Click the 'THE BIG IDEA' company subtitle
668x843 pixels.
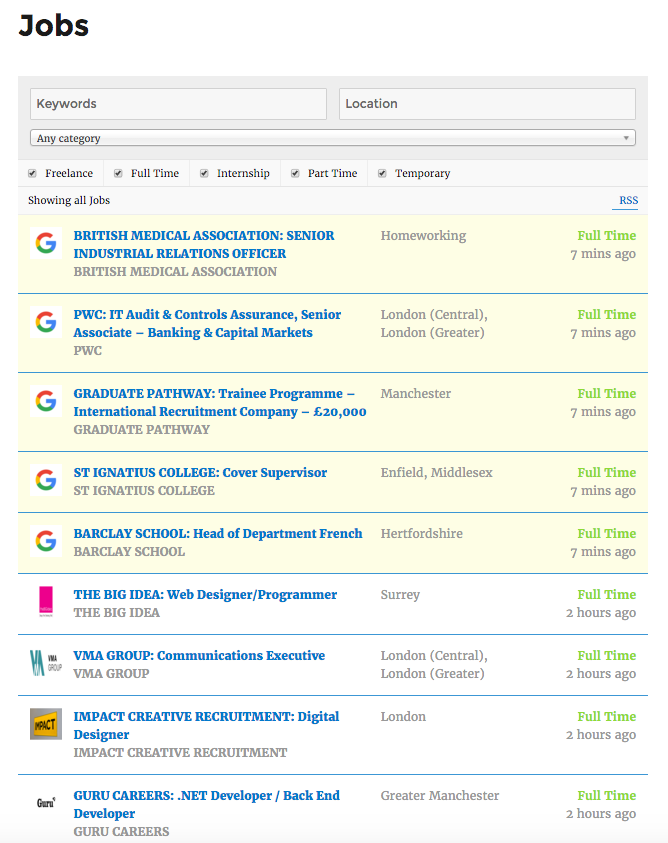coord(117,612)
